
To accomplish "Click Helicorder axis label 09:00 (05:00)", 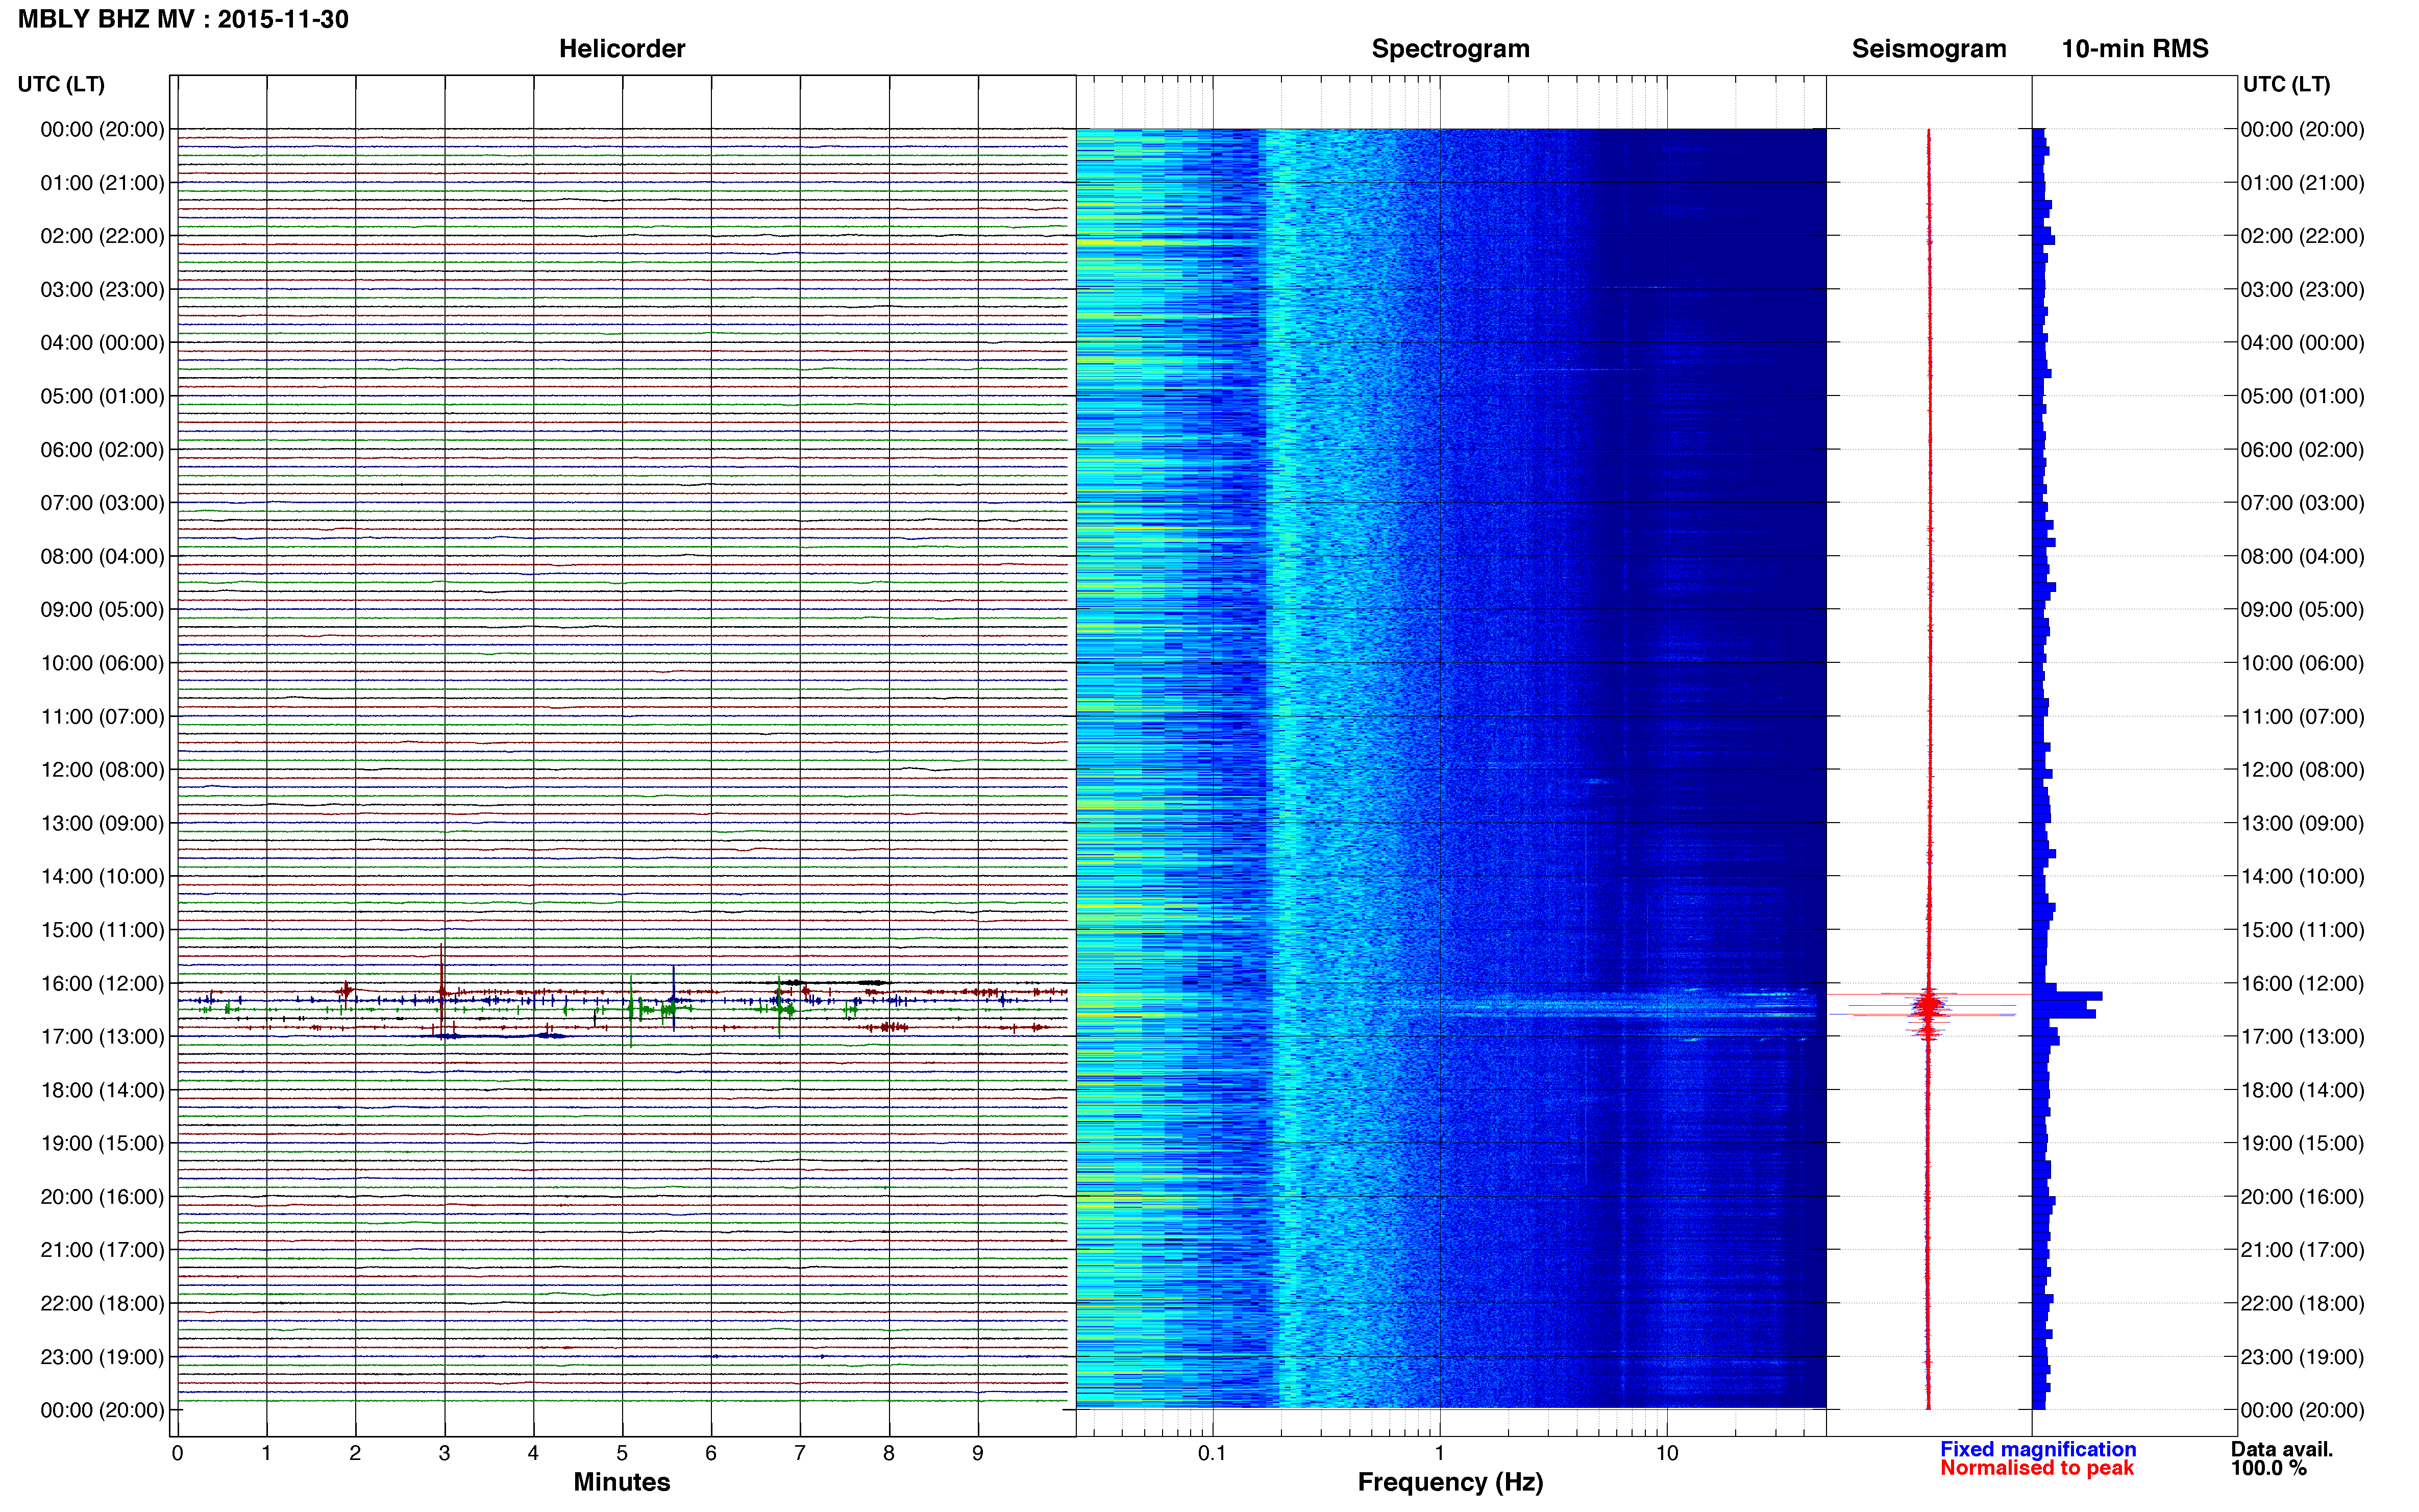I will pos(102,610).
